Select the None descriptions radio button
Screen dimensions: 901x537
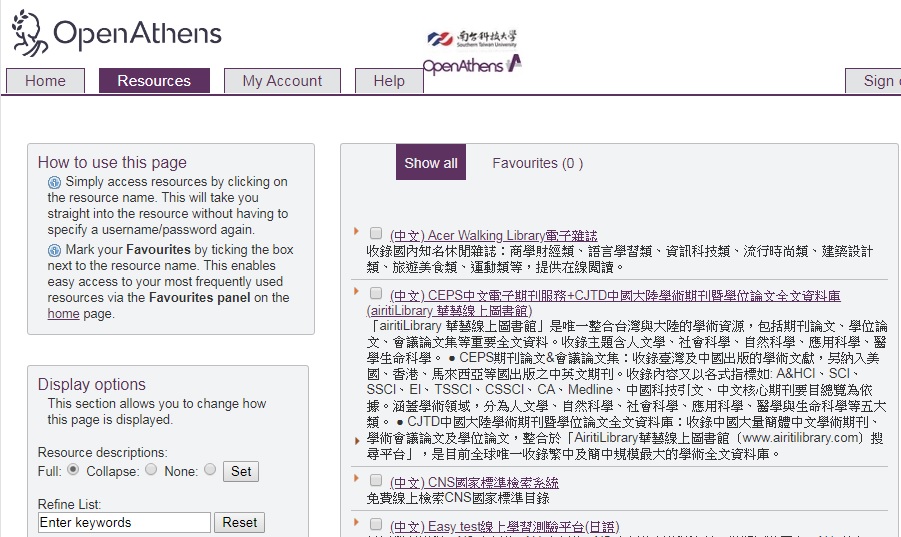click(210, 469)
